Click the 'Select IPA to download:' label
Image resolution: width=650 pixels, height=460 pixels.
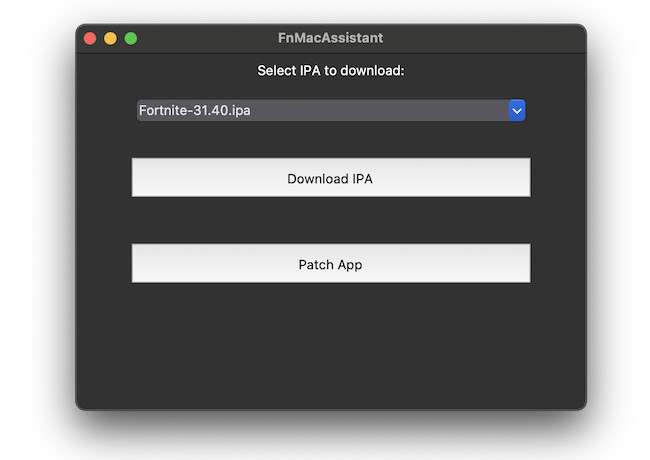pyautogui.click(x=331, y=71)
